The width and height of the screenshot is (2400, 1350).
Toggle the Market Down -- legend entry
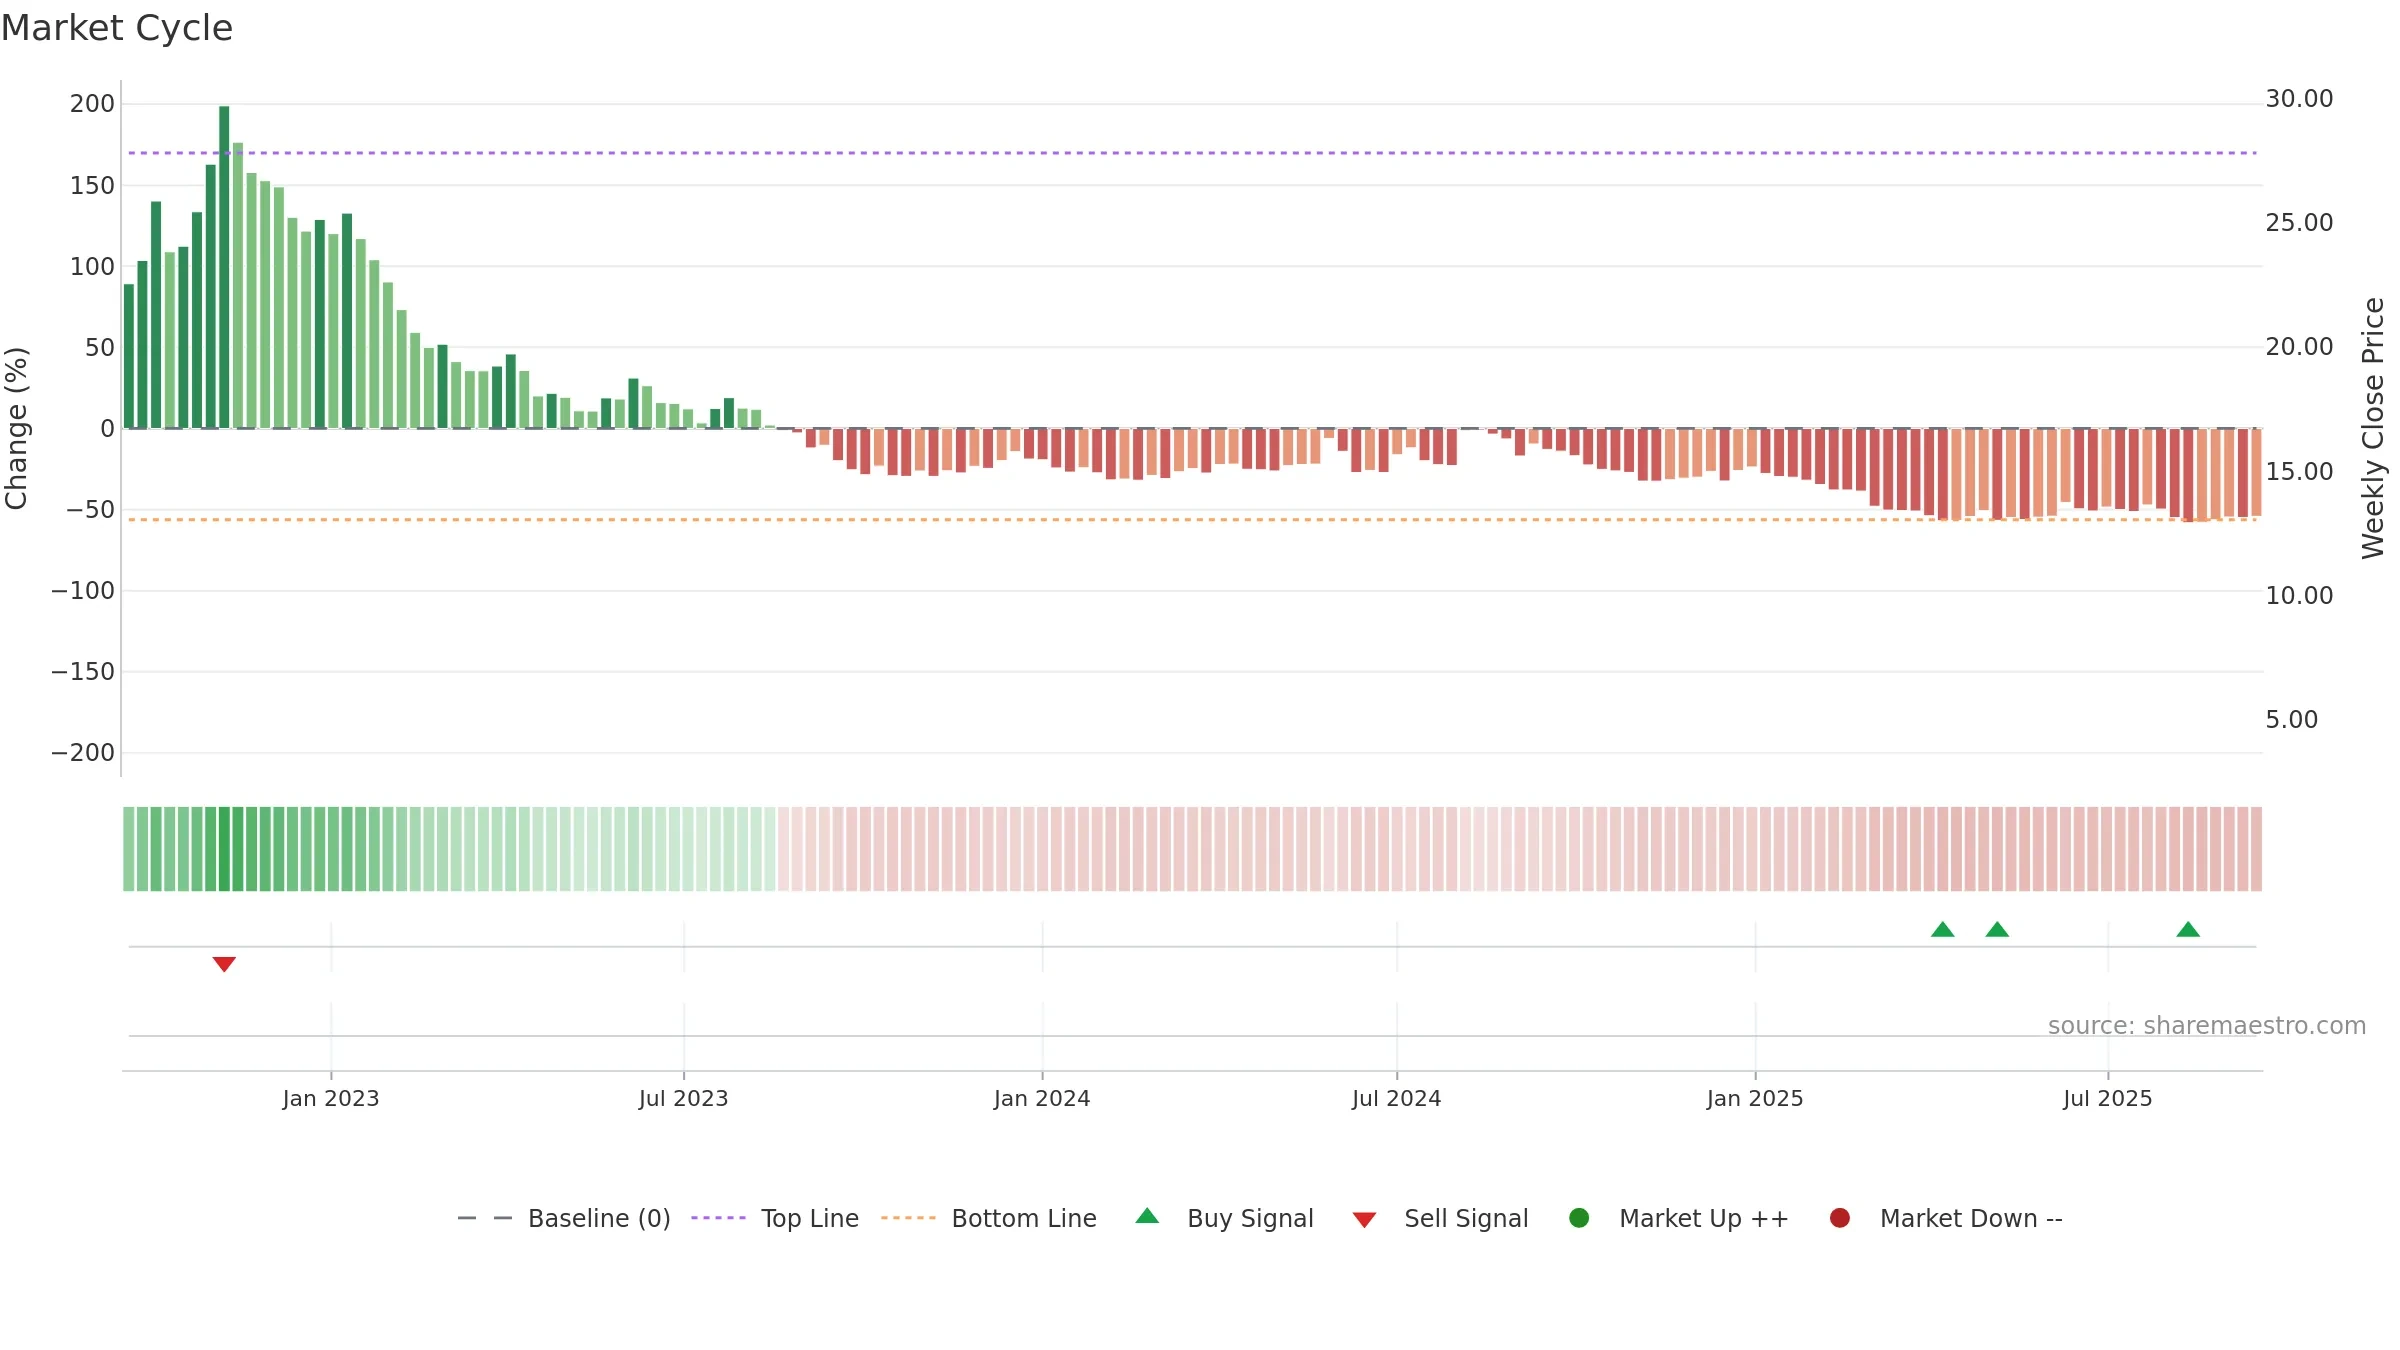point(1946,1218)
